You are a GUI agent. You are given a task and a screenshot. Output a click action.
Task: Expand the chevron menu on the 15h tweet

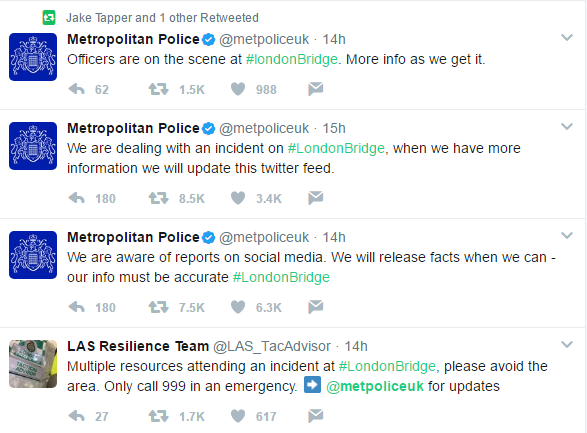tap(567, 126)
